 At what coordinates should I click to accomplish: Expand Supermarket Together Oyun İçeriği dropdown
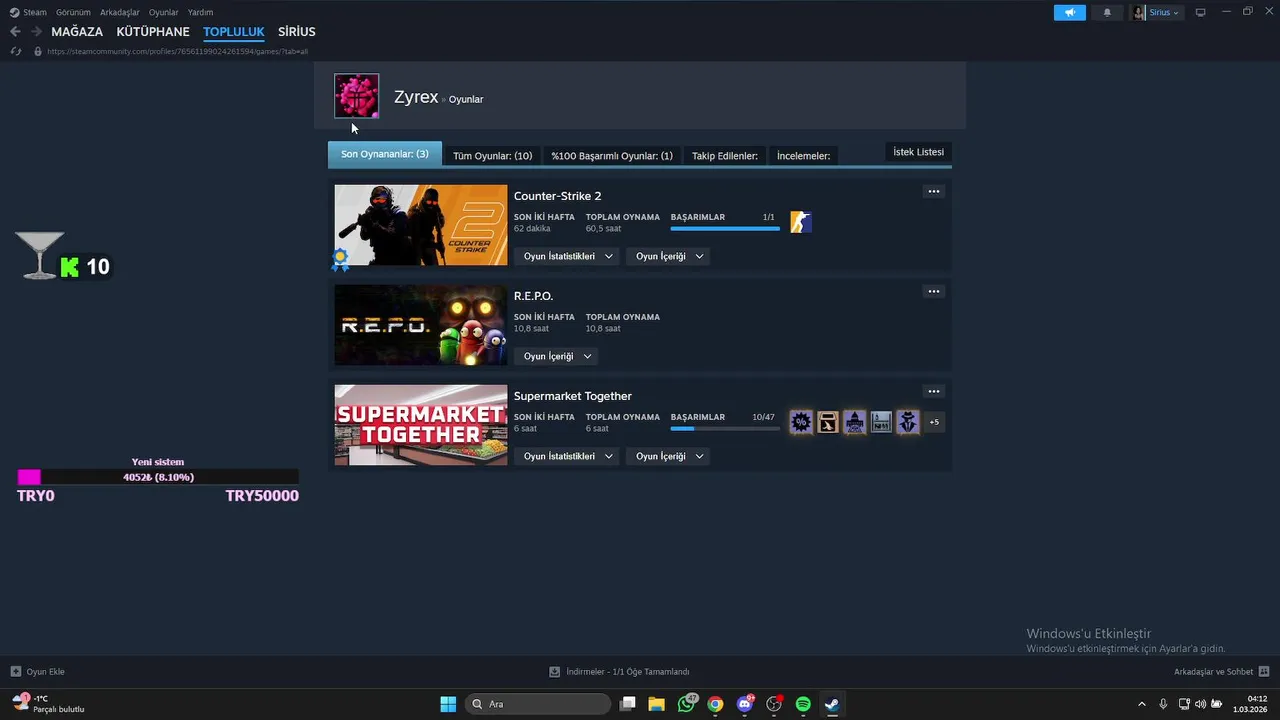(670, 456)
